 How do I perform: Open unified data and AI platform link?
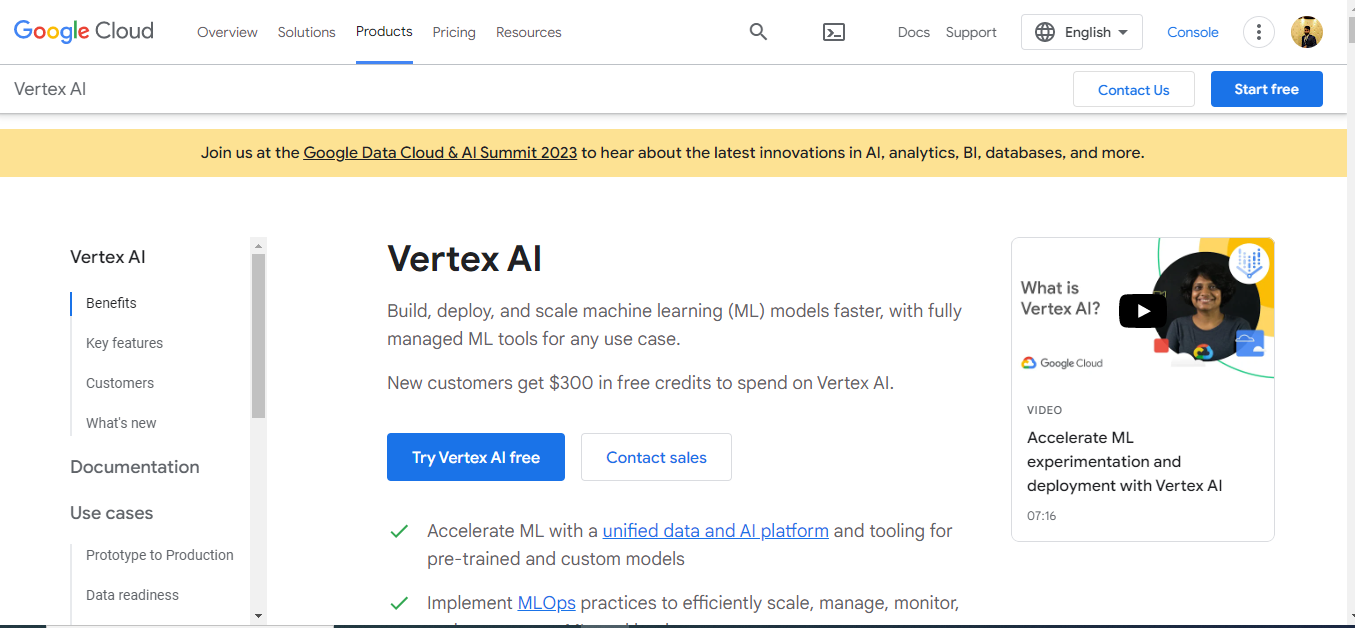click(716, 531)
